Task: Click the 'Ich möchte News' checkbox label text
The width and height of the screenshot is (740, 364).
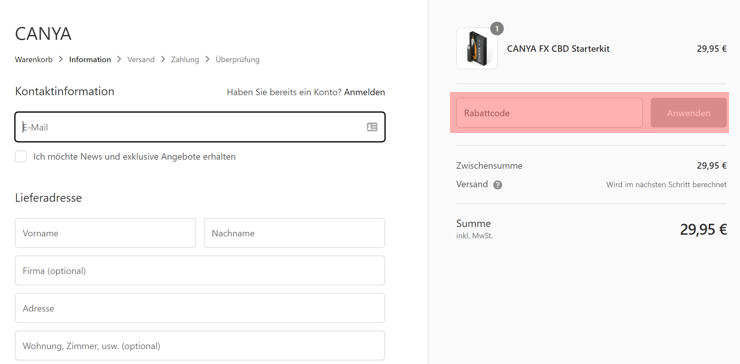Action: (x=135, y=157)
